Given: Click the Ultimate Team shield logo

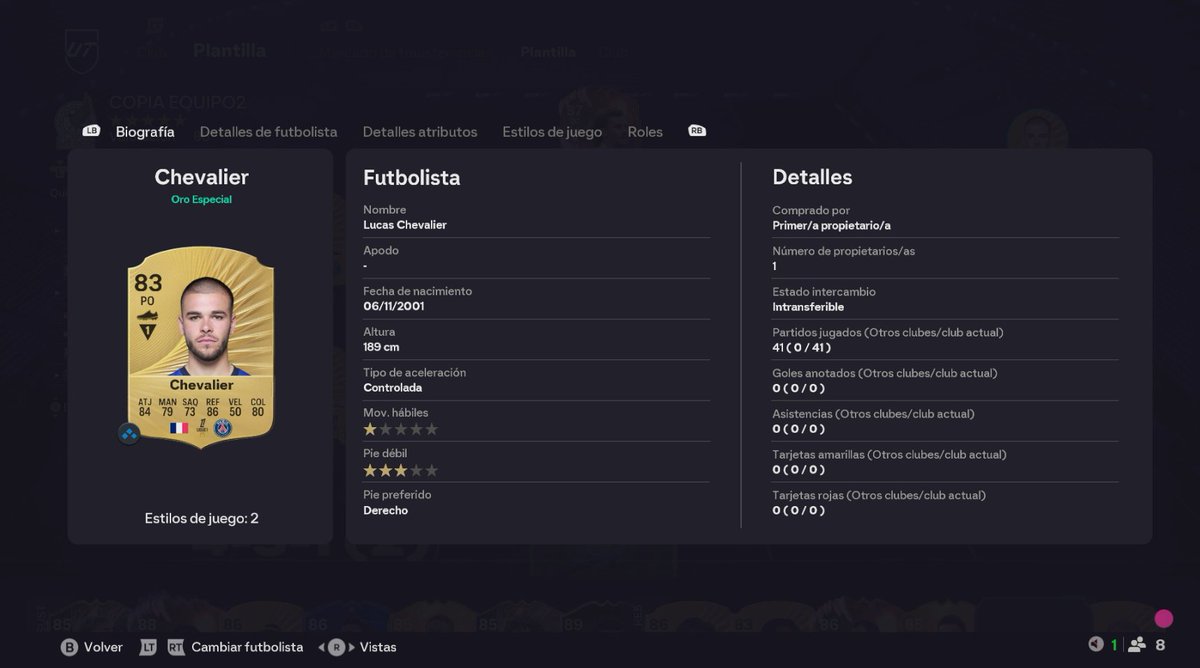Looking at the screenshot, I should click(x=81, y=50).
